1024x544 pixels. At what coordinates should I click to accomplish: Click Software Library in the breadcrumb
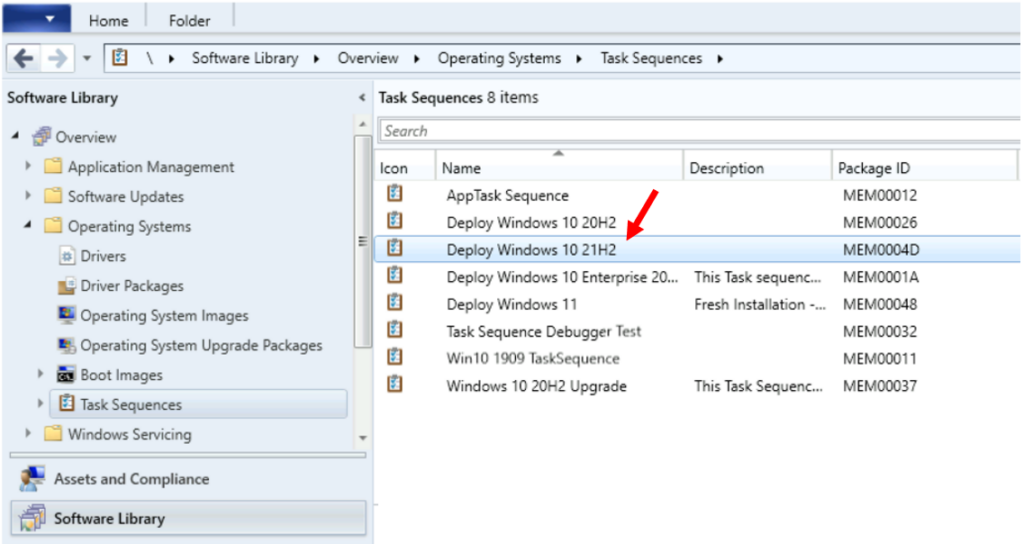[245, 58]
